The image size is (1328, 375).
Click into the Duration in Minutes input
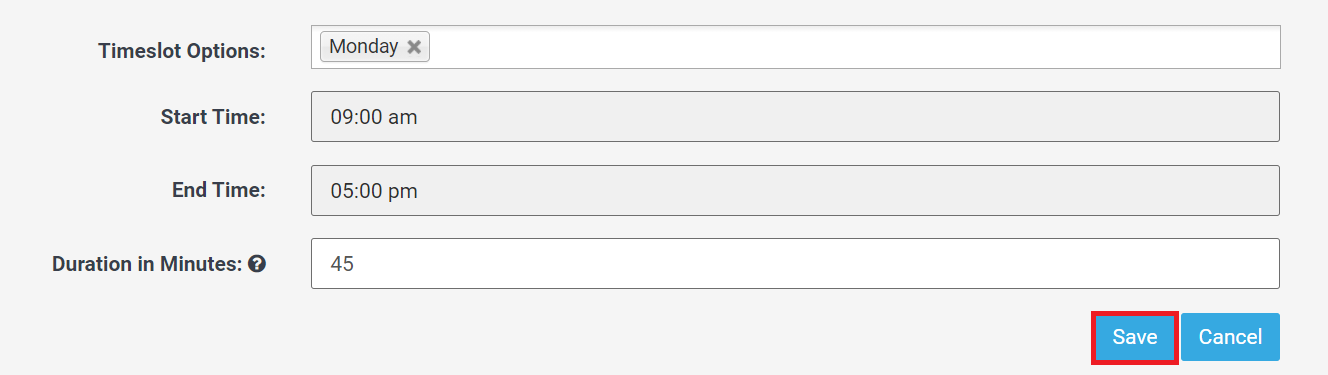click(795, 263)
